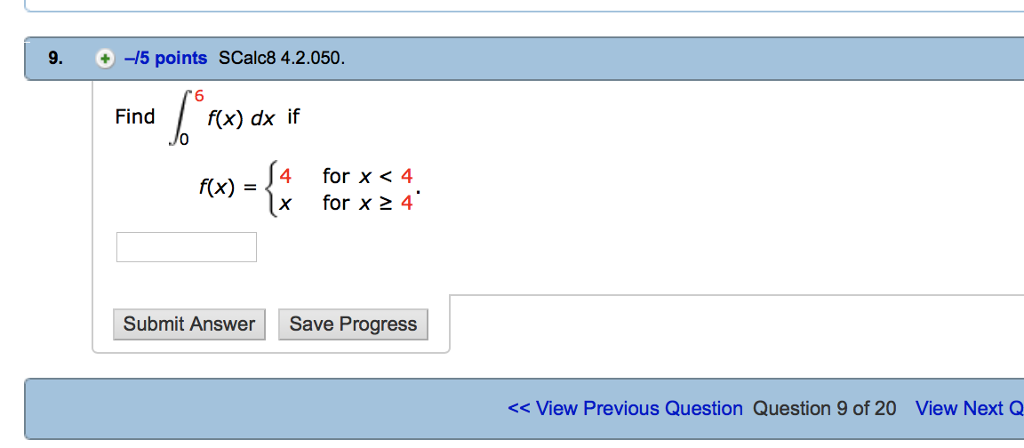Click the piecewise curly brace
Image resolution: width=1024 pixels, height=448 pixels.
tap(270, 190)
